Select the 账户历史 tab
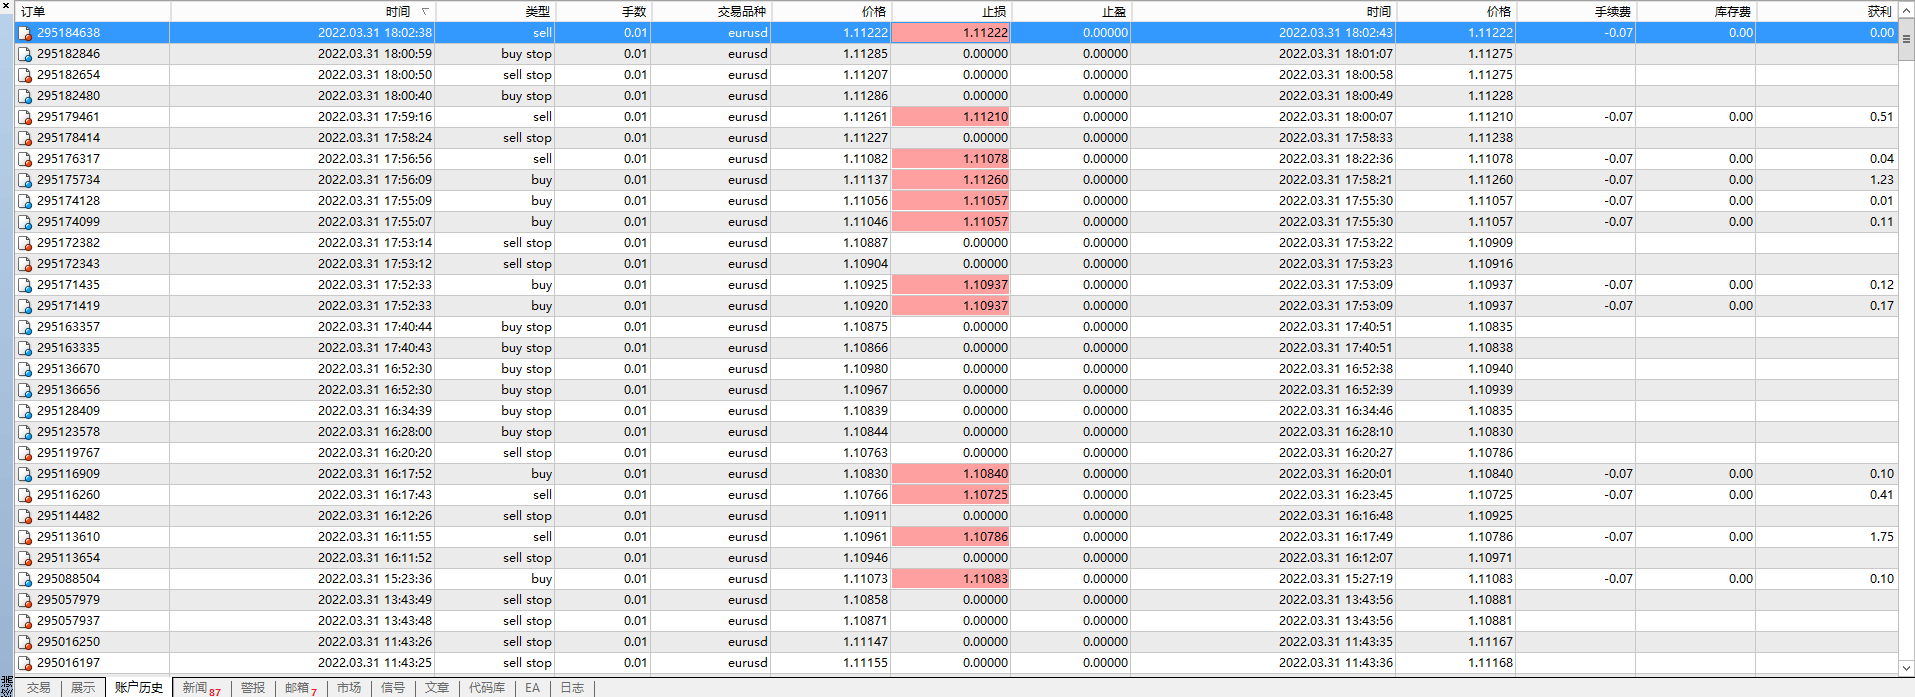Image resolution: width=1915 pixels, height=697 pixels. click(x=139, y=688)
